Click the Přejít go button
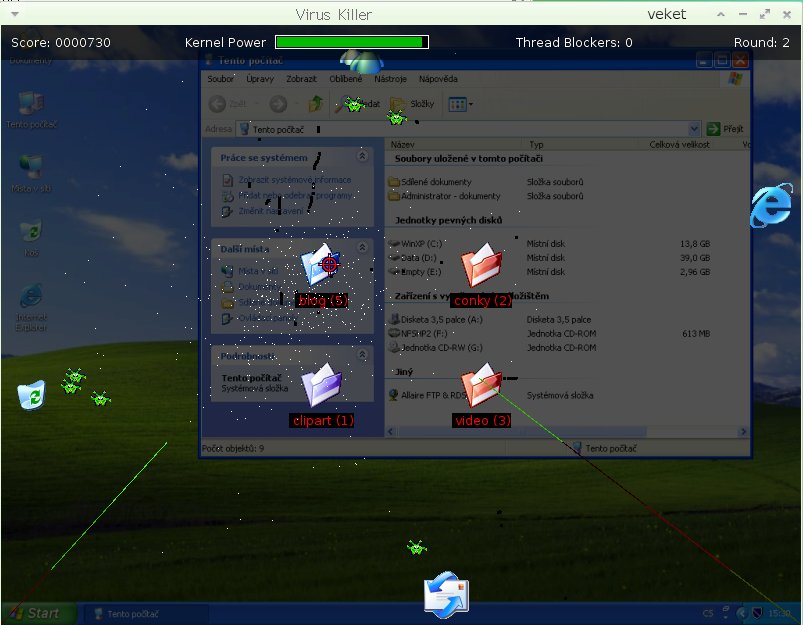The image size is (803, 625). [725, 129]
